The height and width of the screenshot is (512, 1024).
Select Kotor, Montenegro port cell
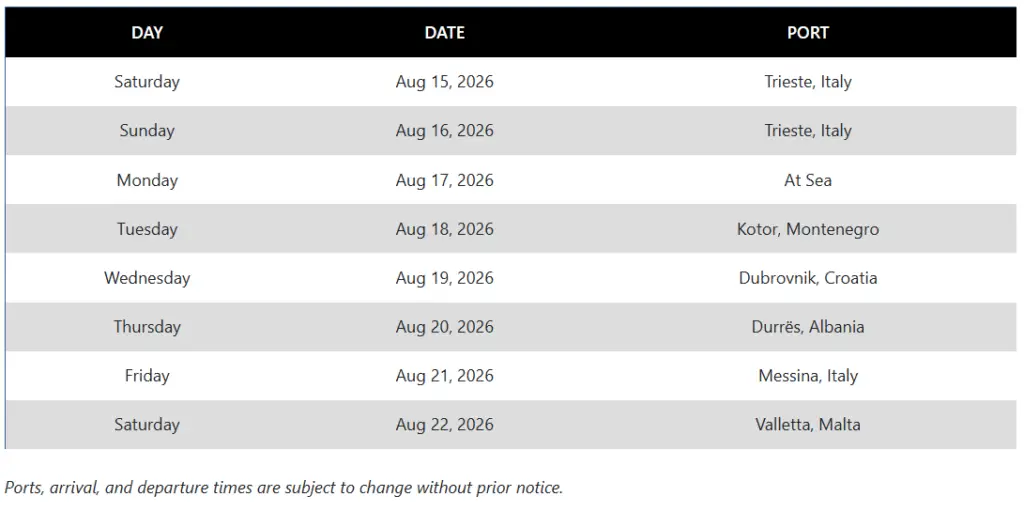[808, 229]
